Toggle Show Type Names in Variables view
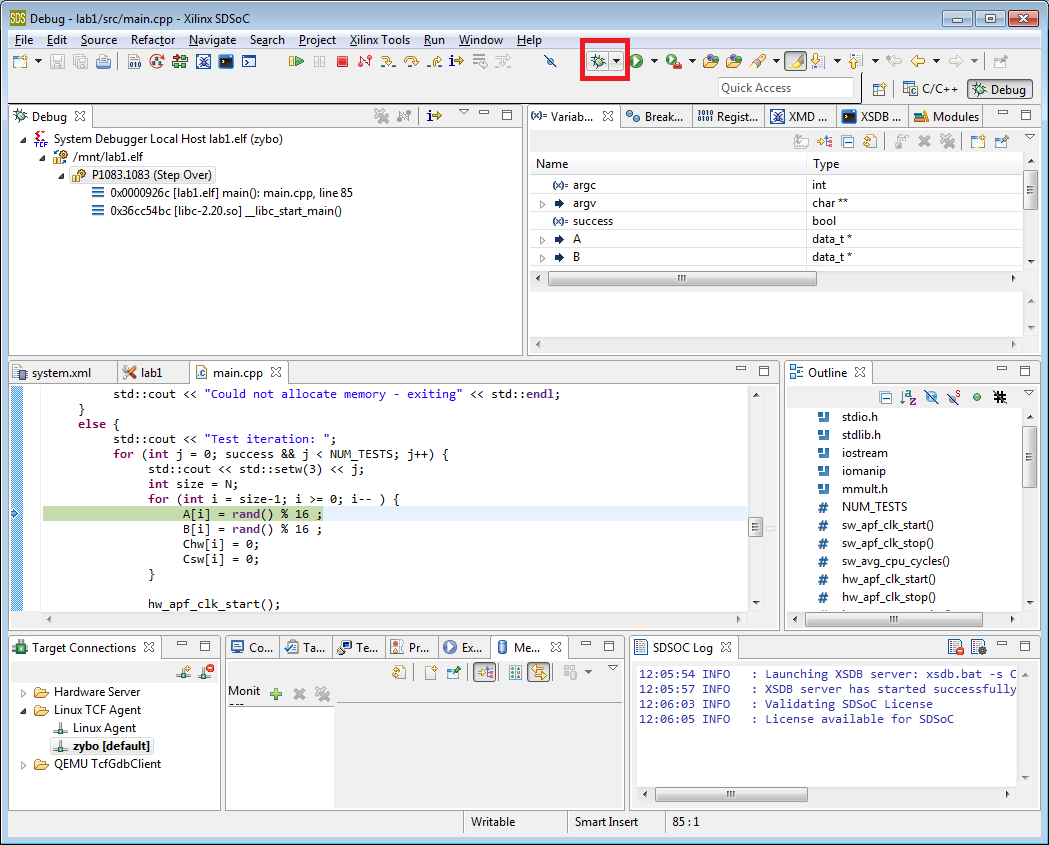Viewport: 1049px width, 845px height. tap(801, 141)
